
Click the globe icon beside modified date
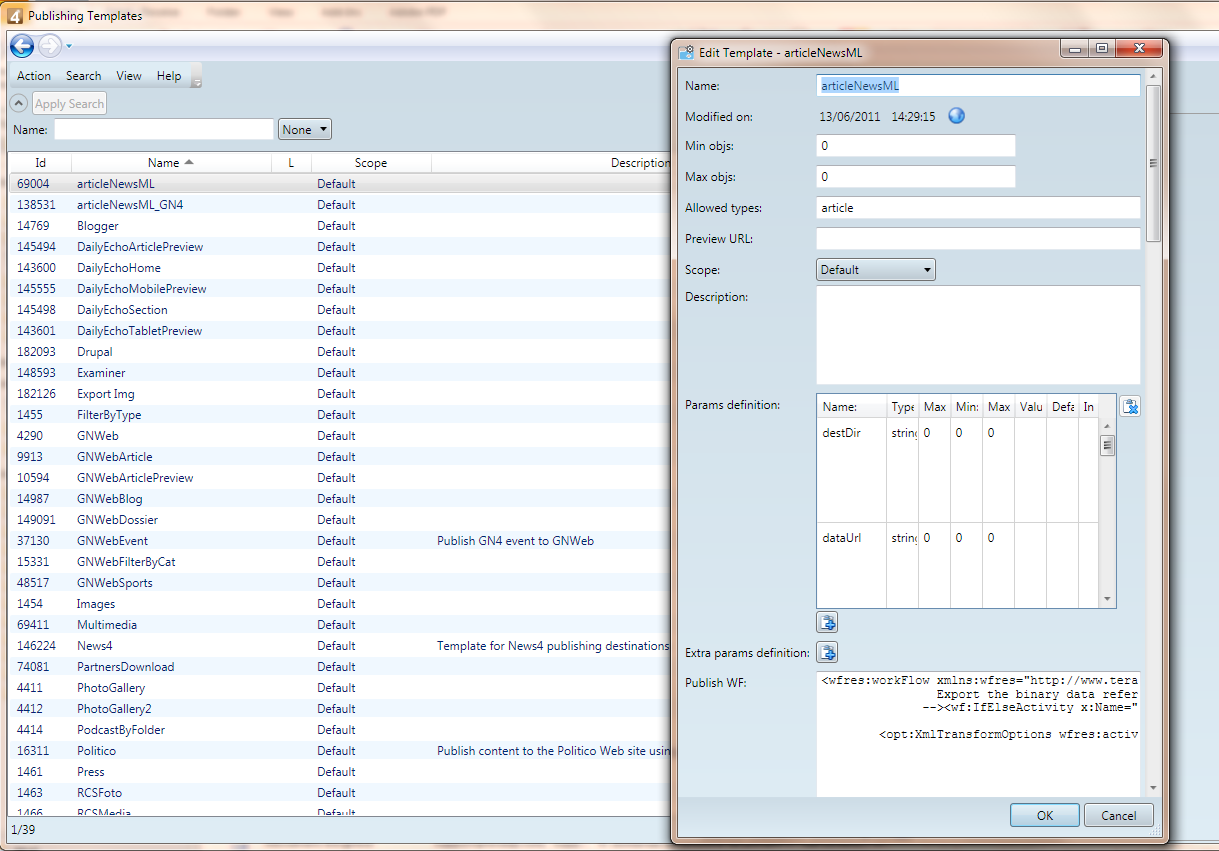[x=956, y=116]
